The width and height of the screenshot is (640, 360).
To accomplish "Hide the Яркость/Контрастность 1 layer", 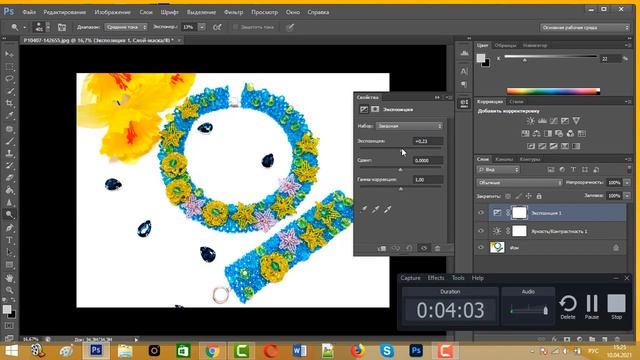I will click(x=481, y=231).
